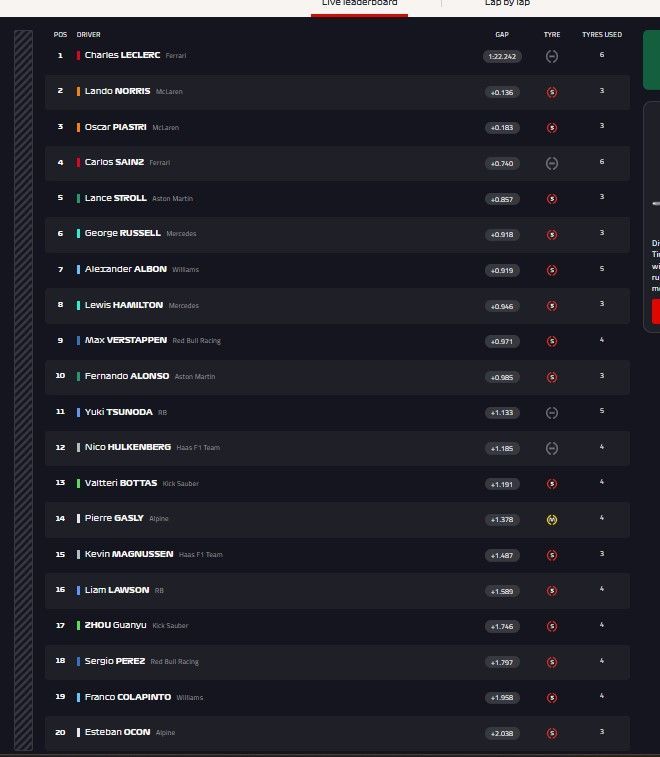Screen dimensions: 660x757
Task: Click the red button in side panel
Action: [x=656, y=311]
